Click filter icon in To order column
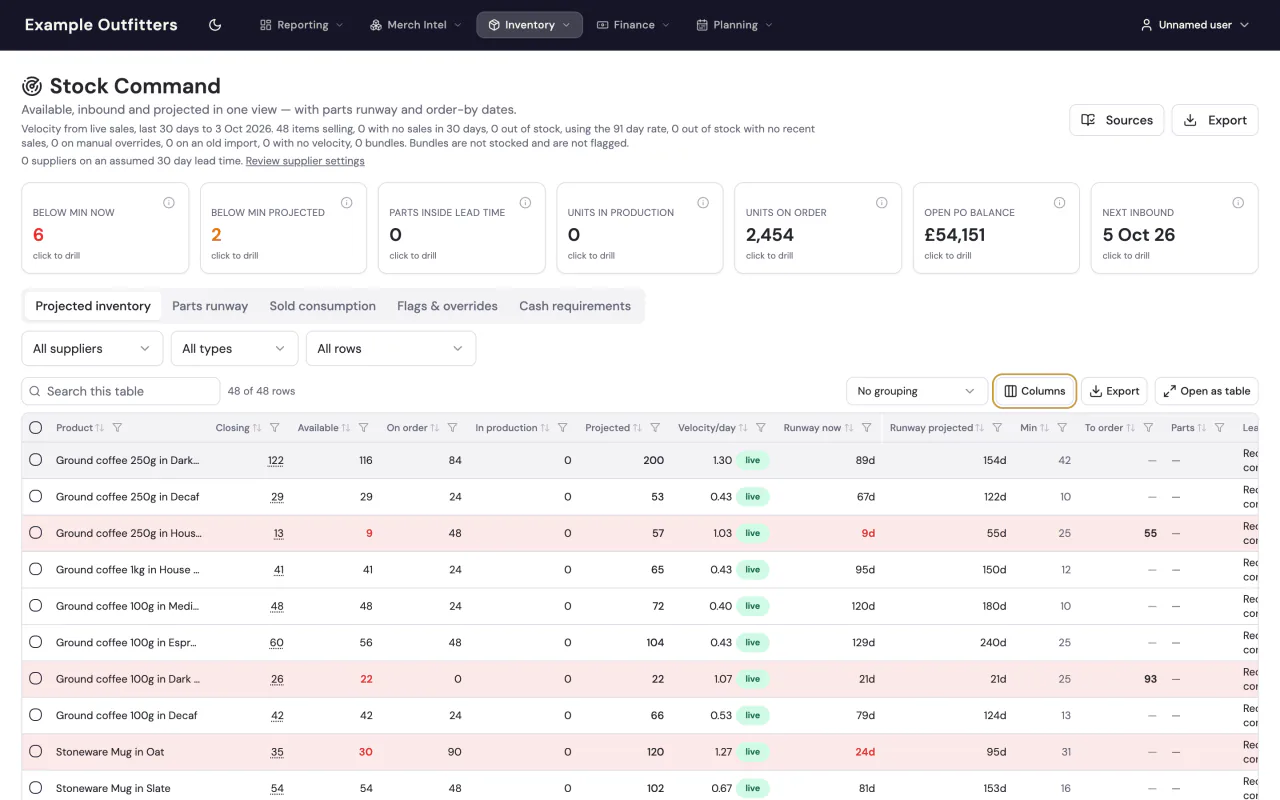This screenshot has height=800, width=1280. [x=1148, y=428]
